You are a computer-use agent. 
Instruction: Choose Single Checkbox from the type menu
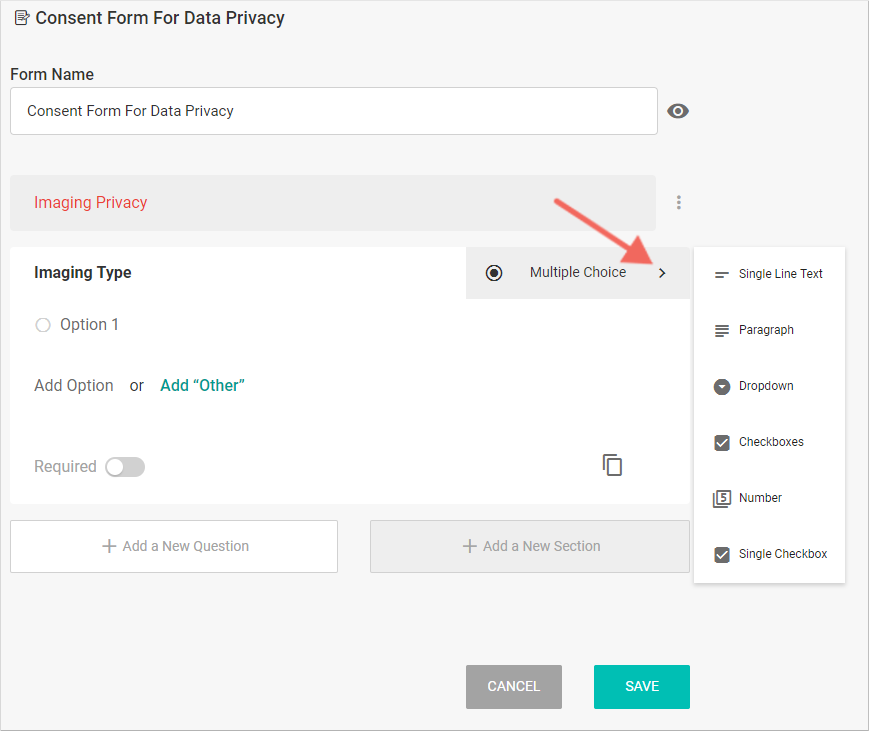tap(782, 554)
